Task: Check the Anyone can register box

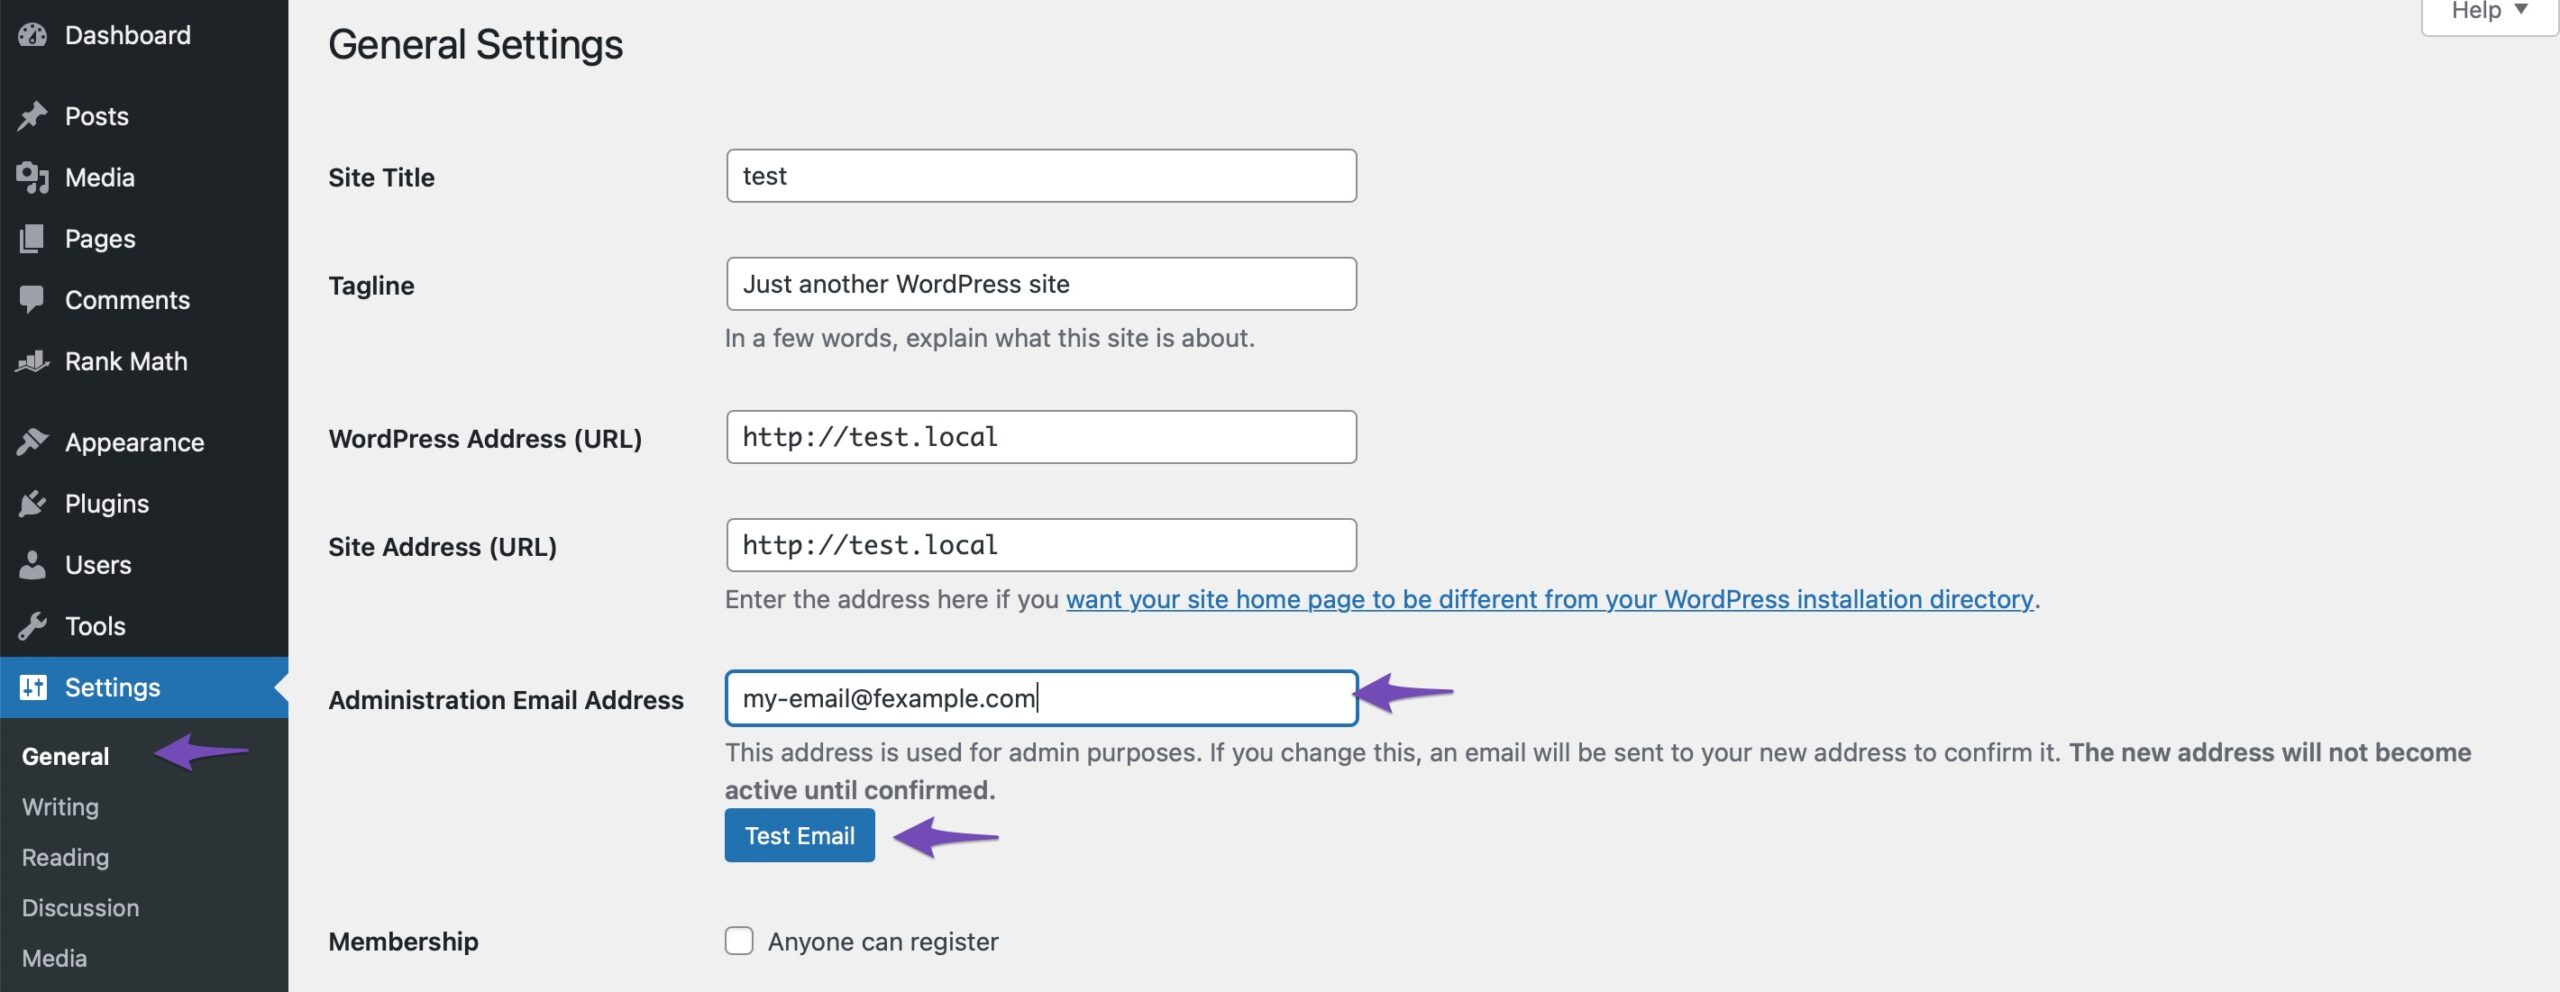Action: pos(738,940)
